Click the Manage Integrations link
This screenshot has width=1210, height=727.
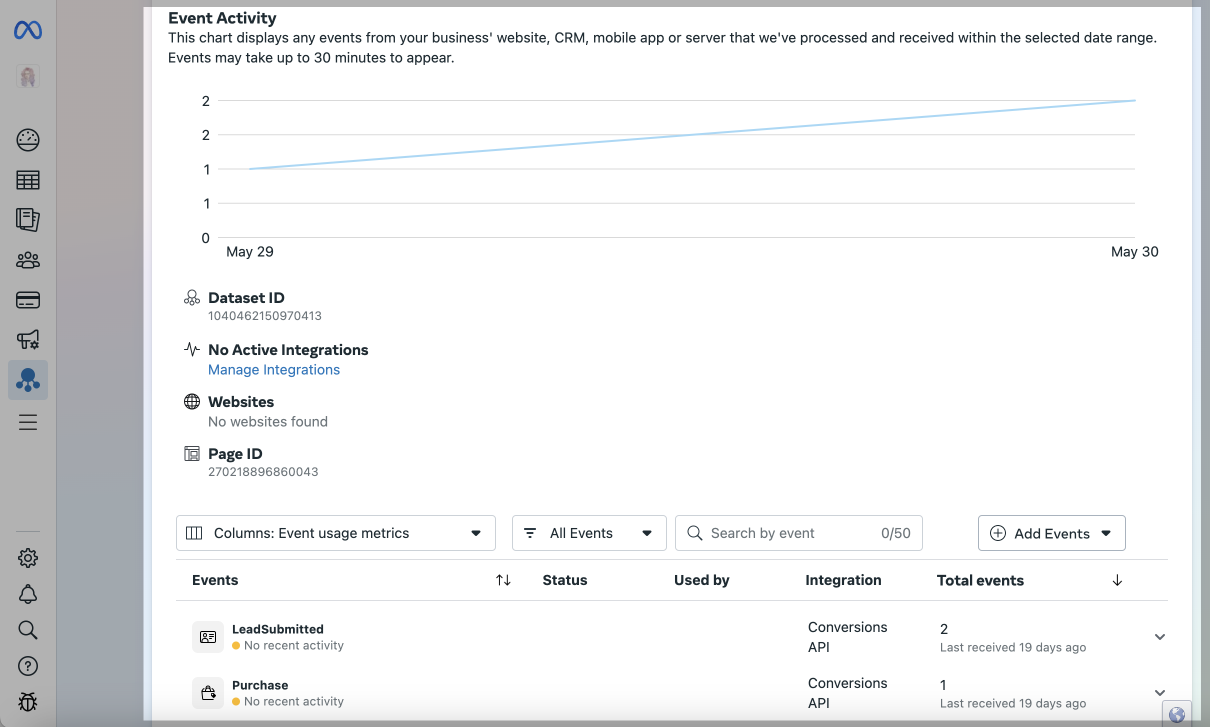click(x=274, y=370)
